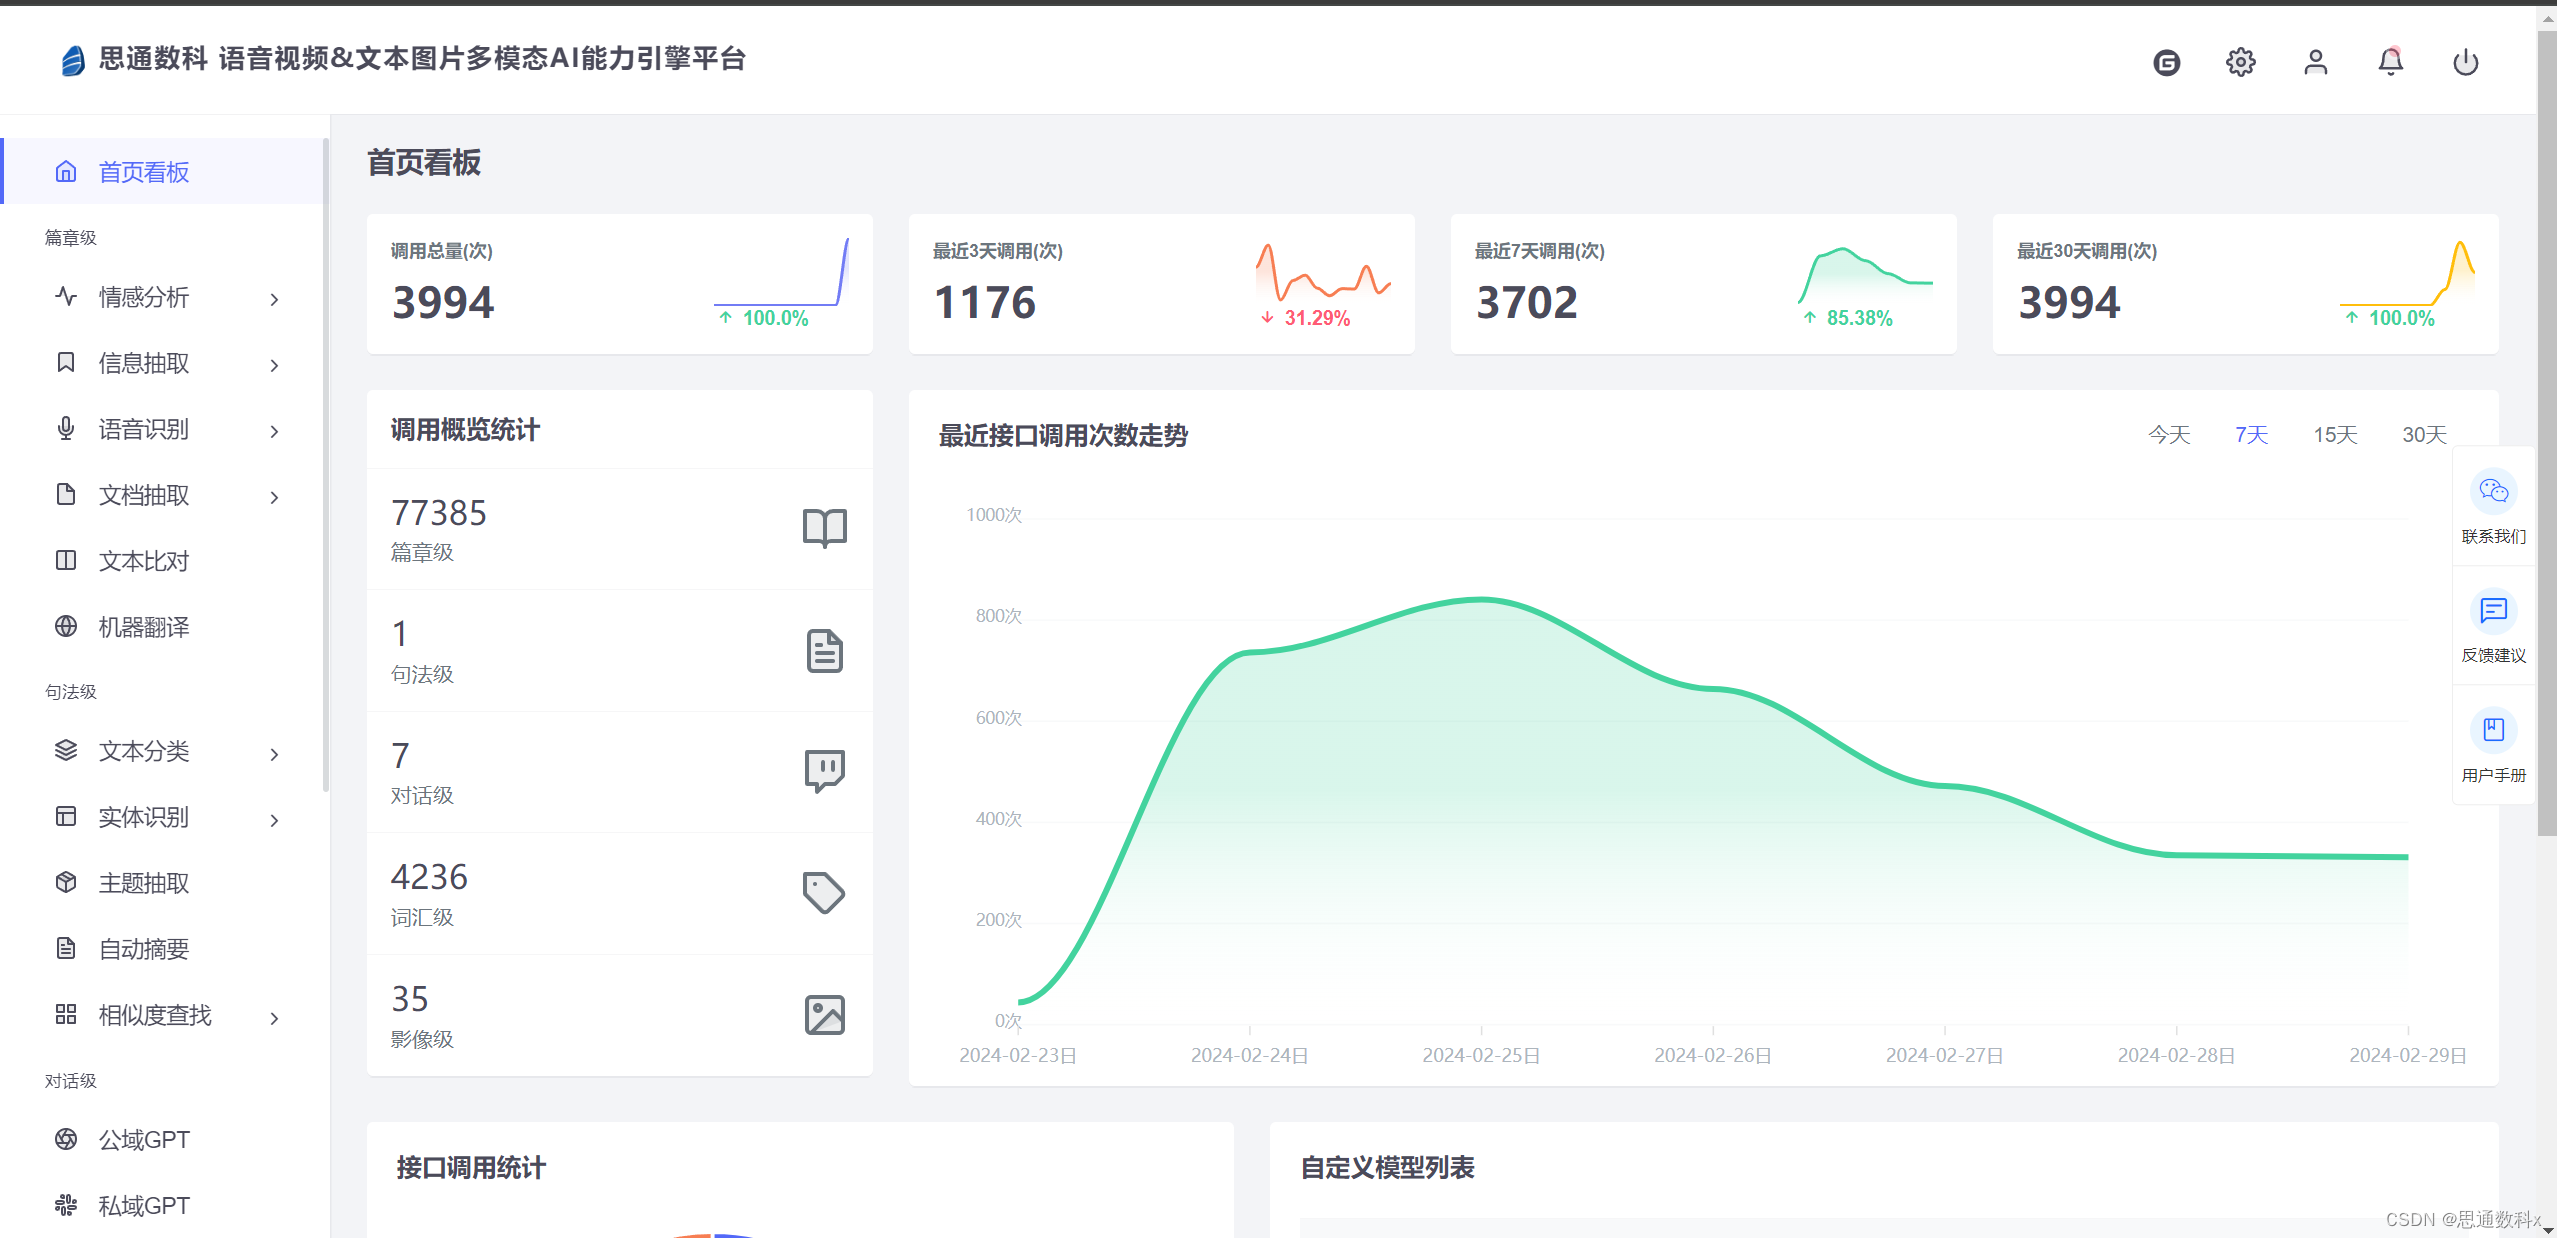Open the 机器翻译 menu item

point(163,626)
